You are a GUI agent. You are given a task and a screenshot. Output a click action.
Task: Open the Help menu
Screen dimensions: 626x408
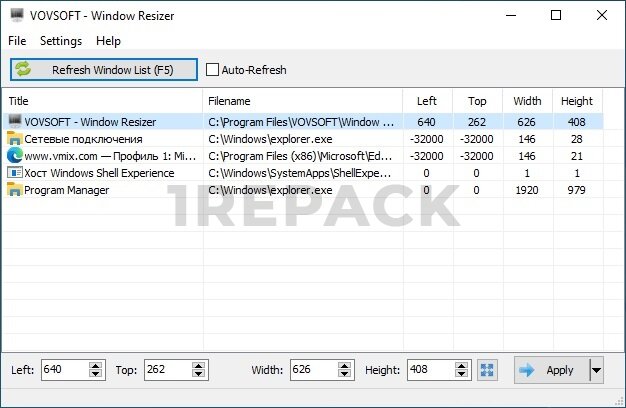coord(108,41)
